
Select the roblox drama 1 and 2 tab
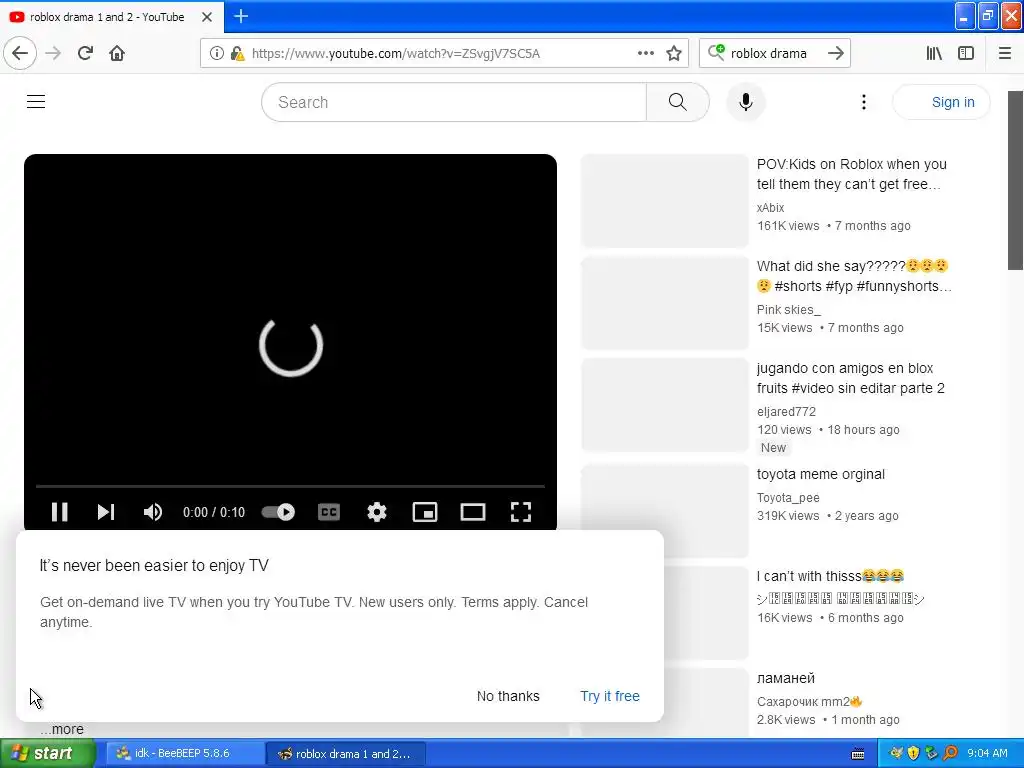pyautogui.click(x=107, y=17)
